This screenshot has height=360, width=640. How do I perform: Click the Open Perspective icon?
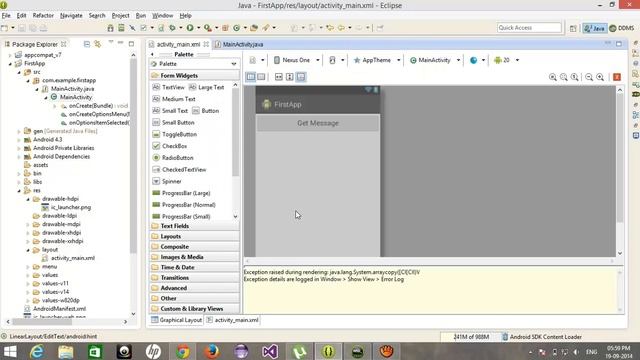click(x=573, y=28)
